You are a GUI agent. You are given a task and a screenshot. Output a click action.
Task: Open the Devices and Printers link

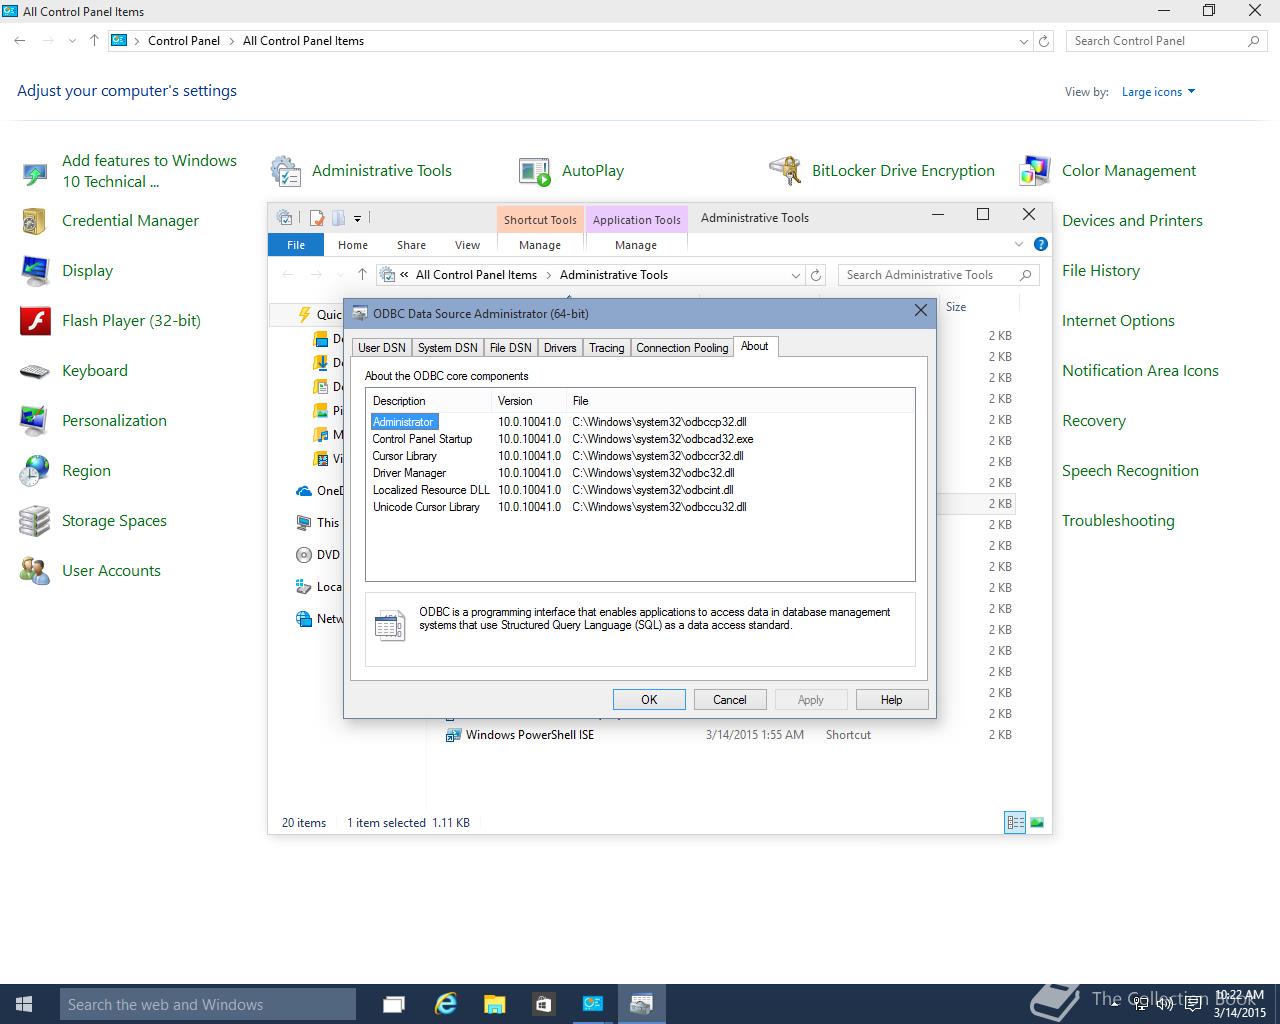point(1132,221)
